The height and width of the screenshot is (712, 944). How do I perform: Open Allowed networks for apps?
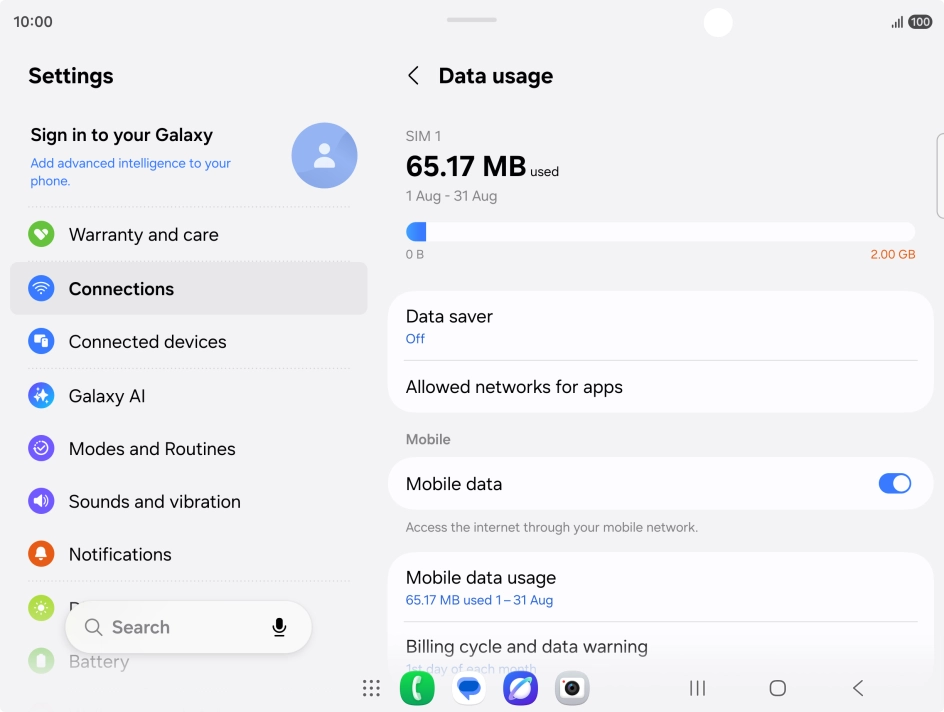coord(660,386)
